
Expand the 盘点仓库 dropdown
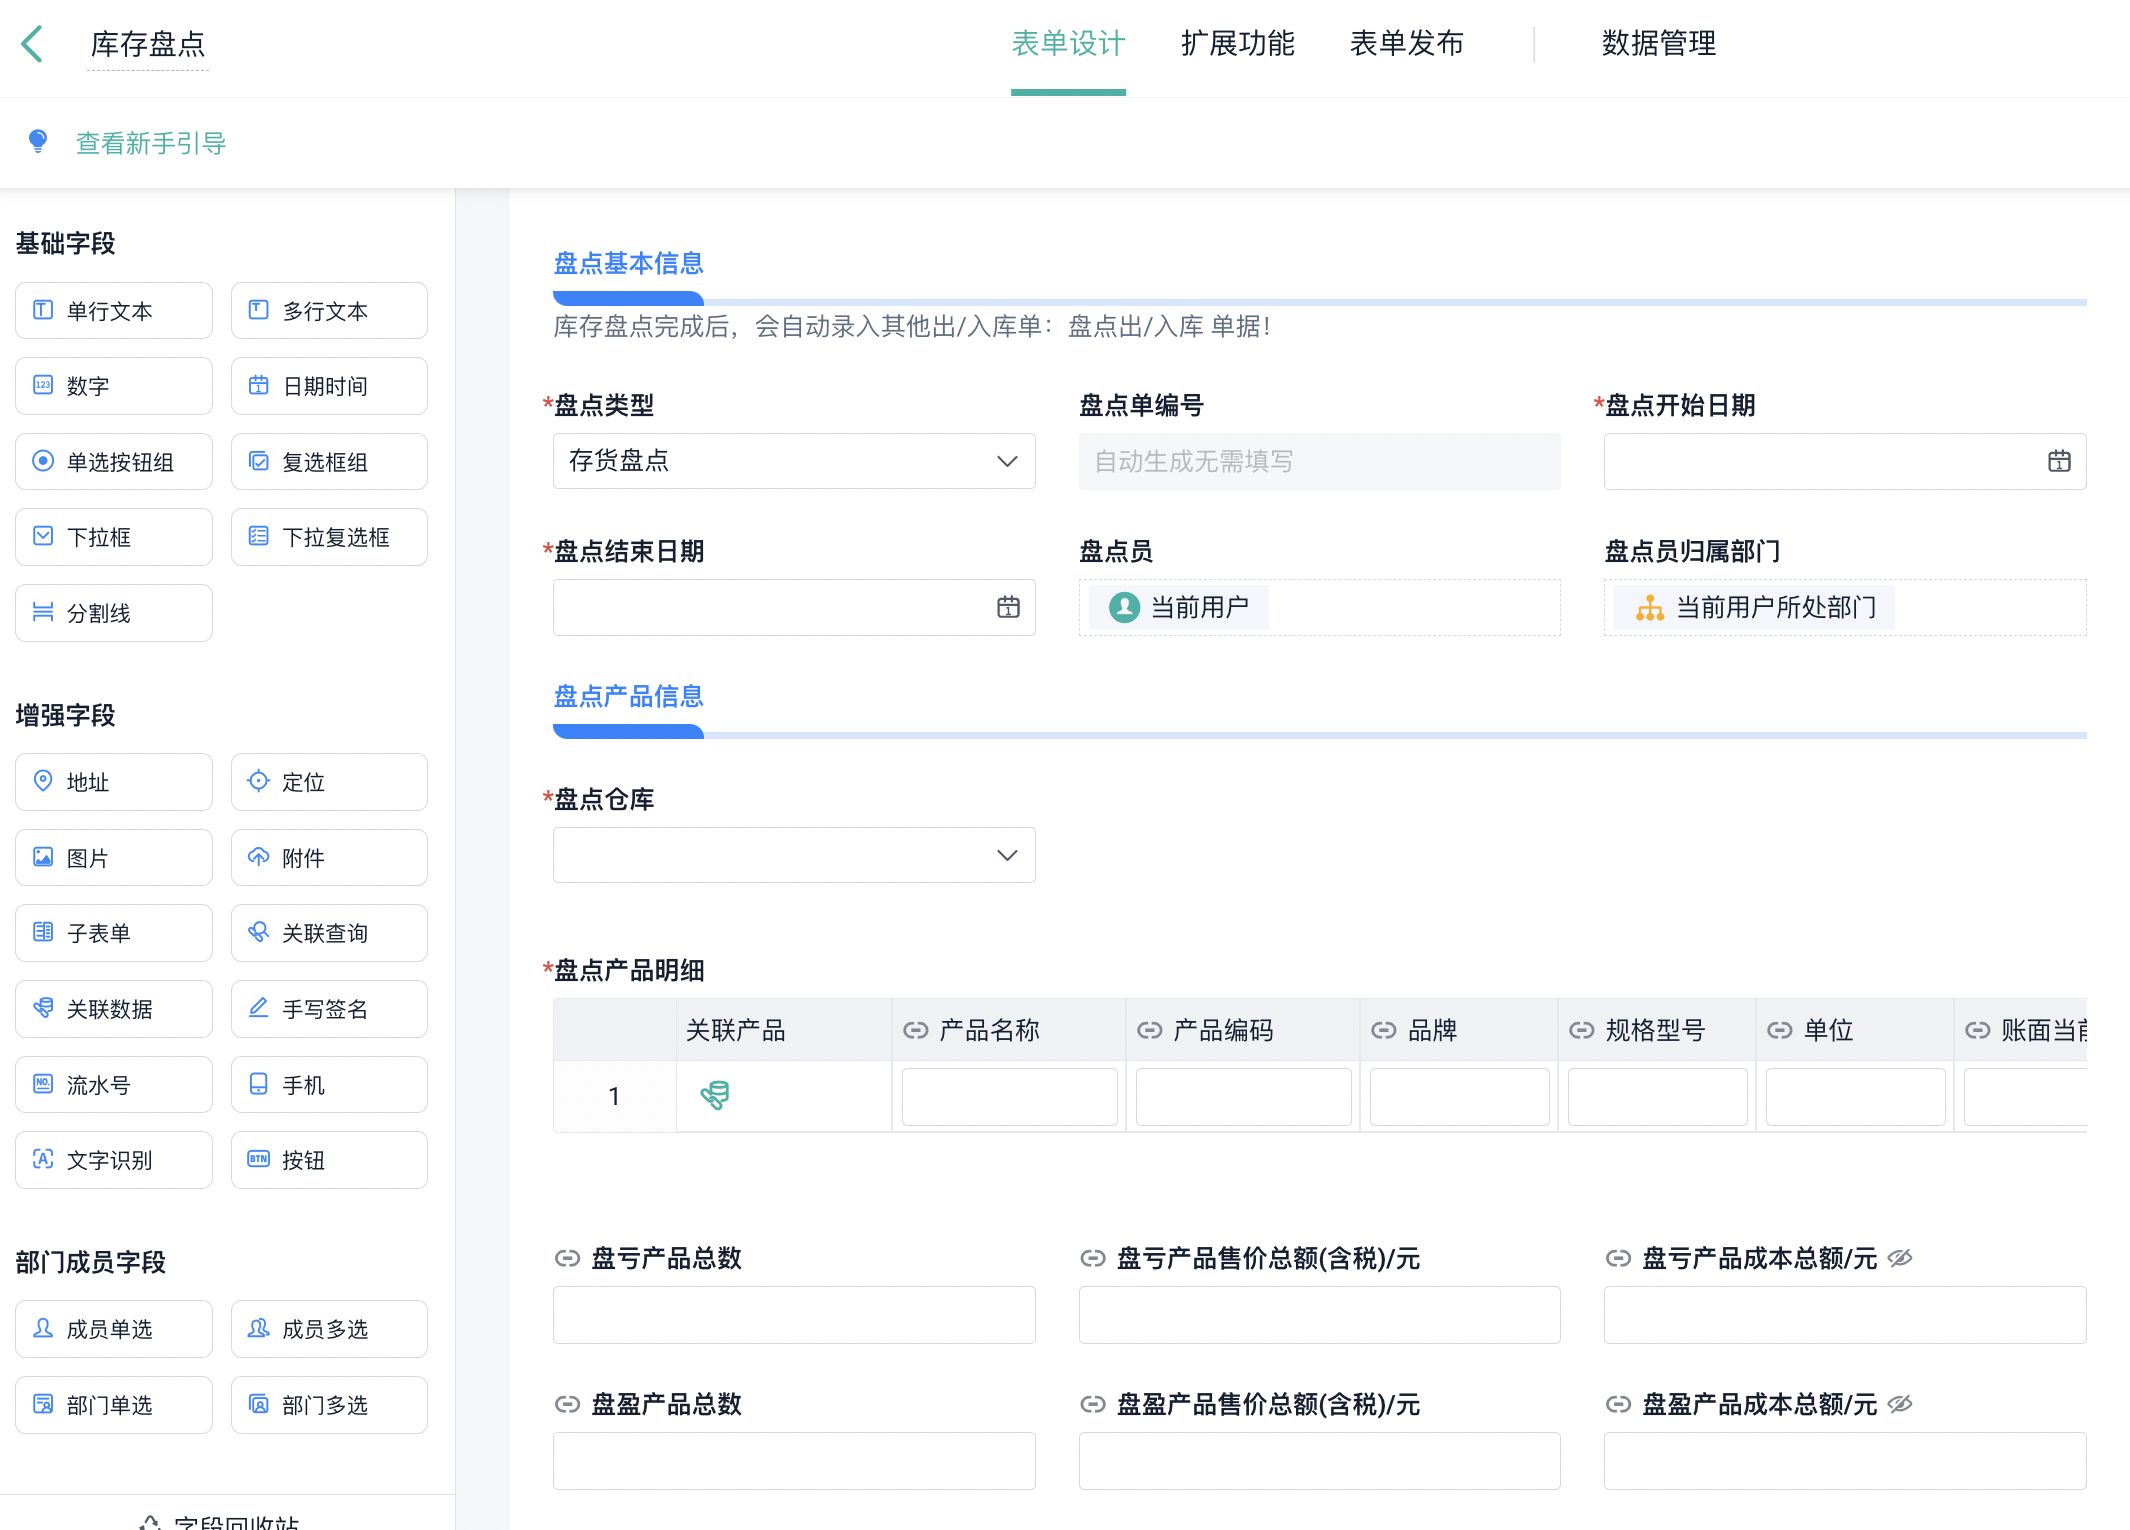click(x=793, y=855)
